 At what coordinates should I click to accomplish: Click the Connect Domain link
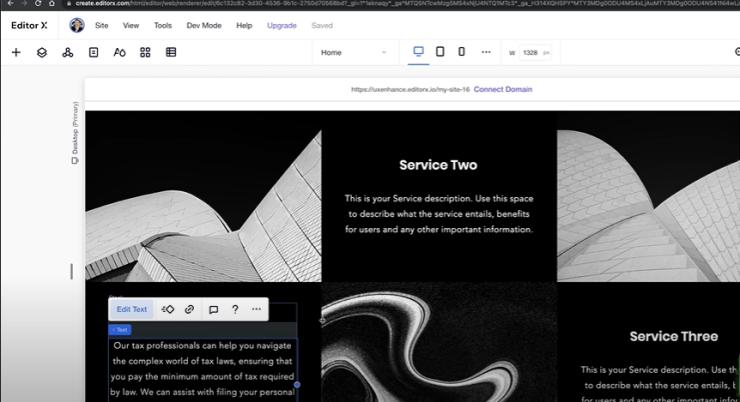pos(503,89)
